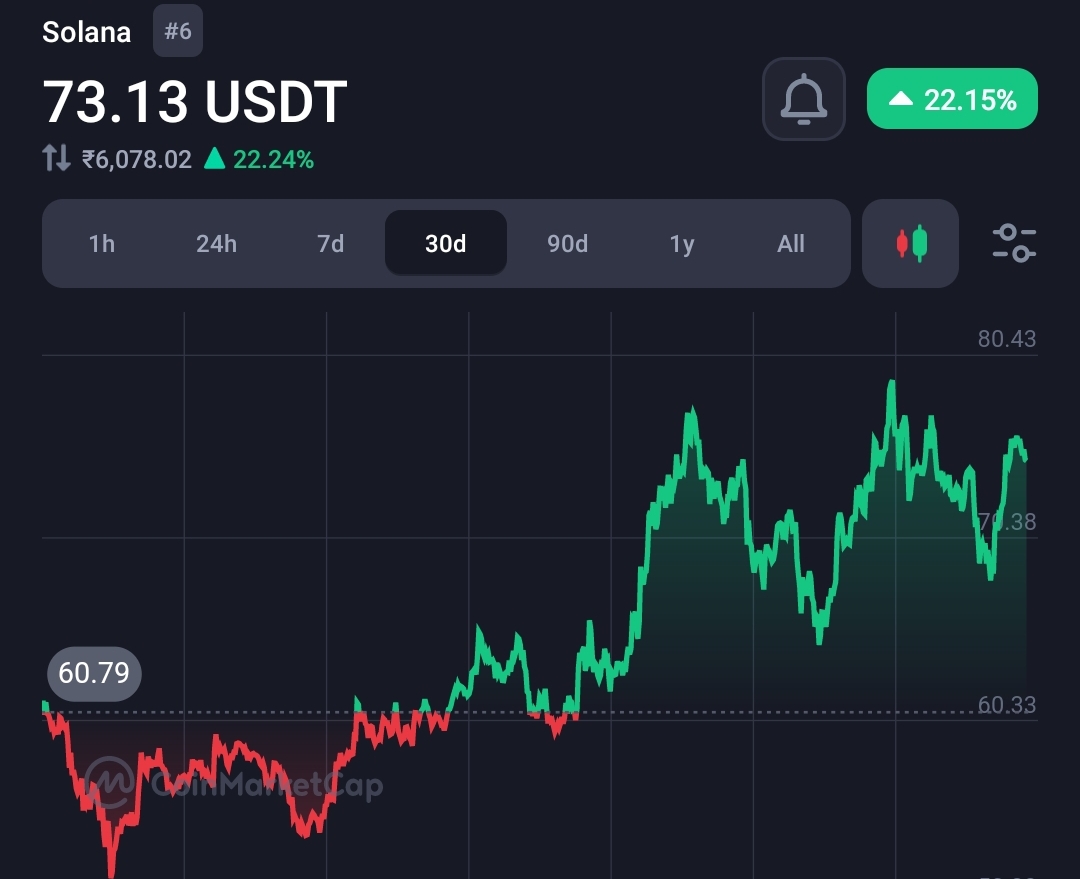Tap the 60.79 opening price label
The width and height of the screenshot is (1080, 879).
(x=94, y=673)
